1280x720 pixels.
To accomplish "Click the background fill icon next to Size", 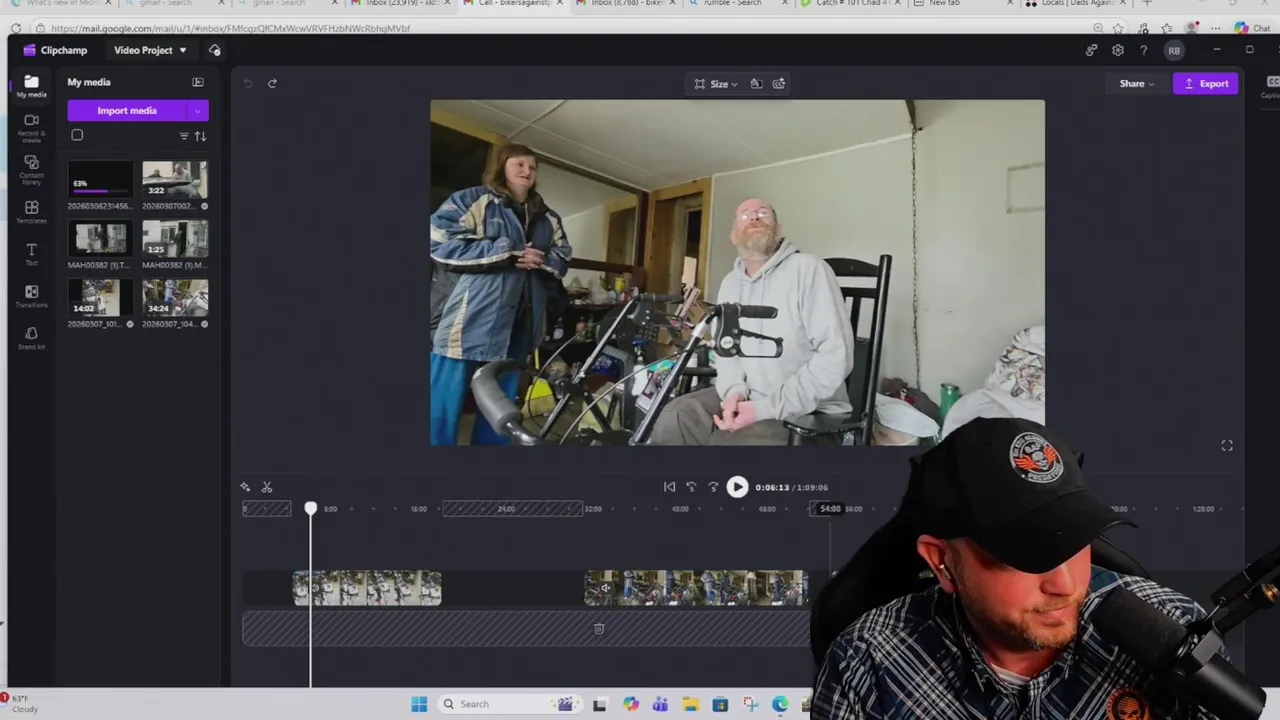I will pyautogui.click(x=756, y=84).
